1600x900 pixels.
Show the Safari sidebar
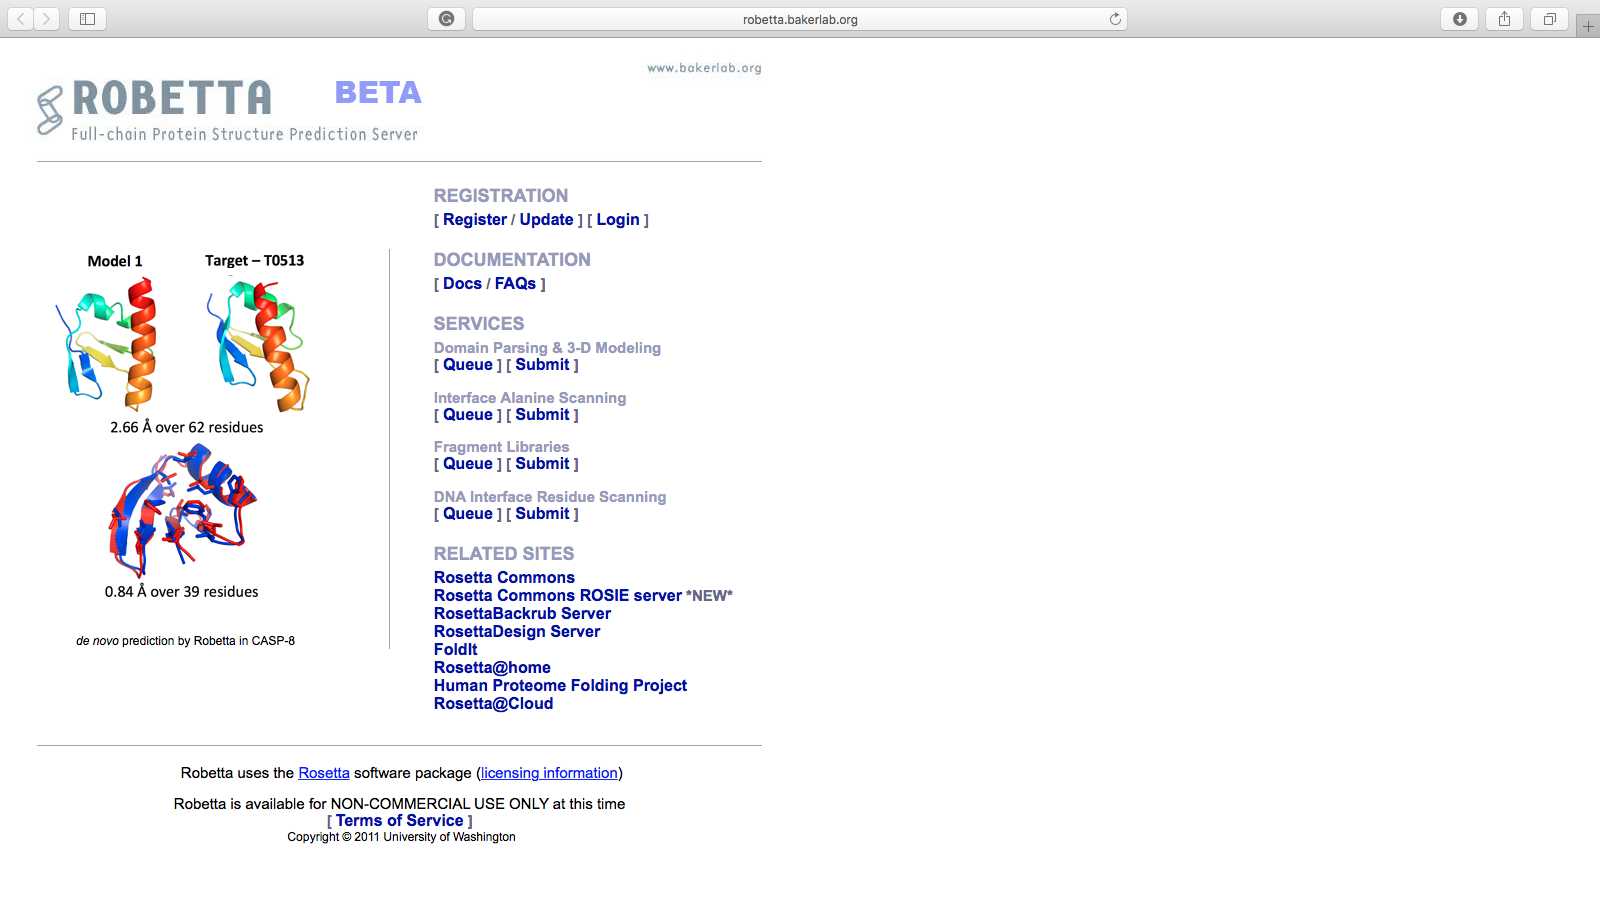(87, 19)
